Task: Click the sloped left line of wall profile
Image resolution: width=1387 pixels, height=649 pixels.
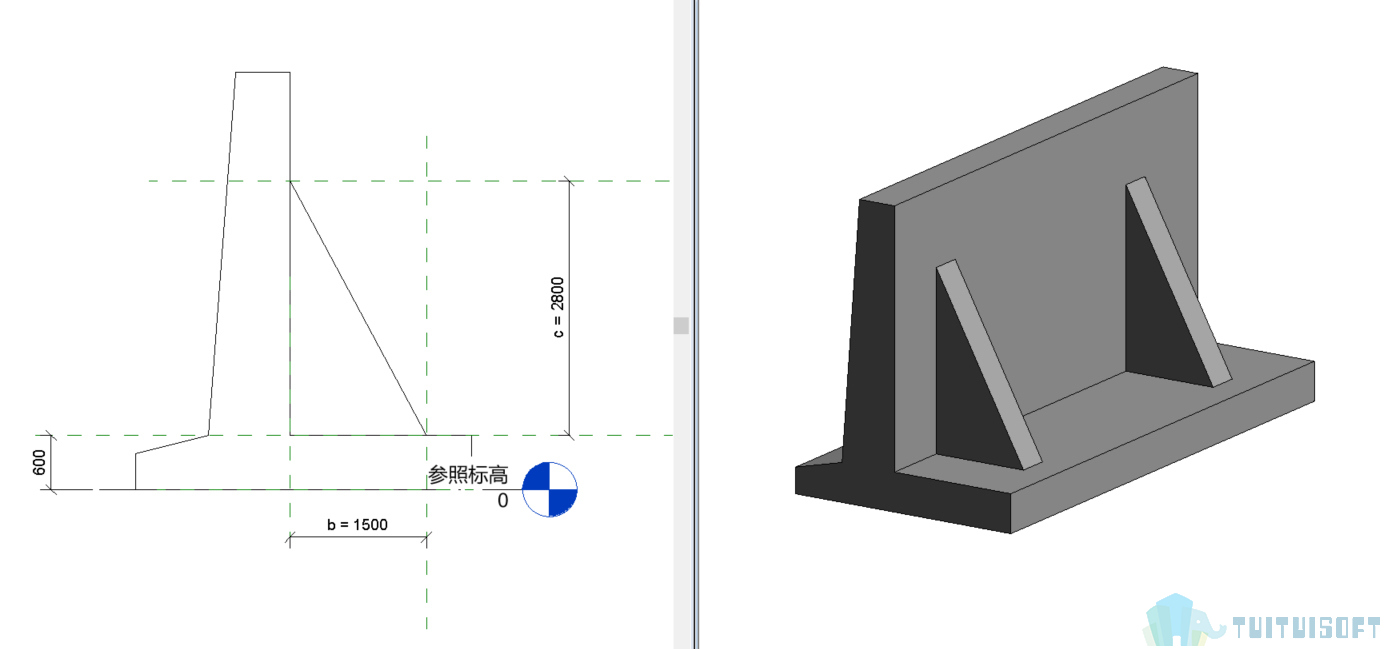Action: (222, 250)
